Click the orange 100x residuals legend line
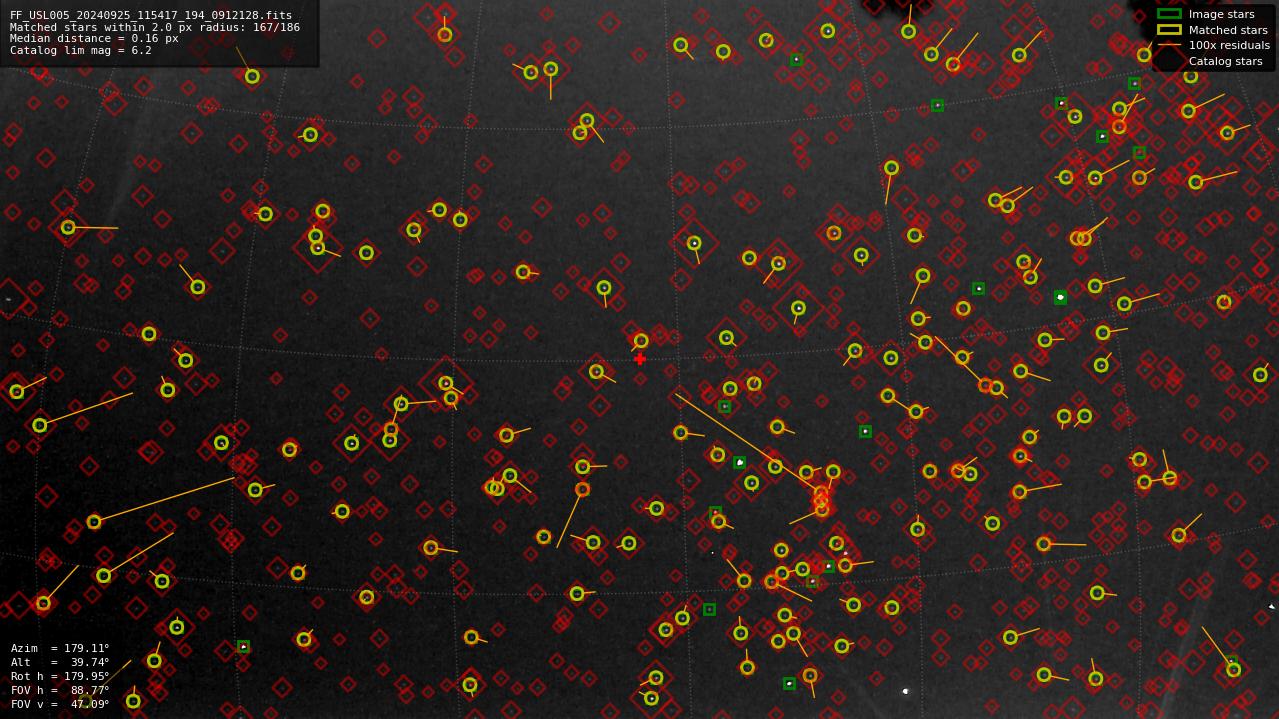 point(1169,45)
